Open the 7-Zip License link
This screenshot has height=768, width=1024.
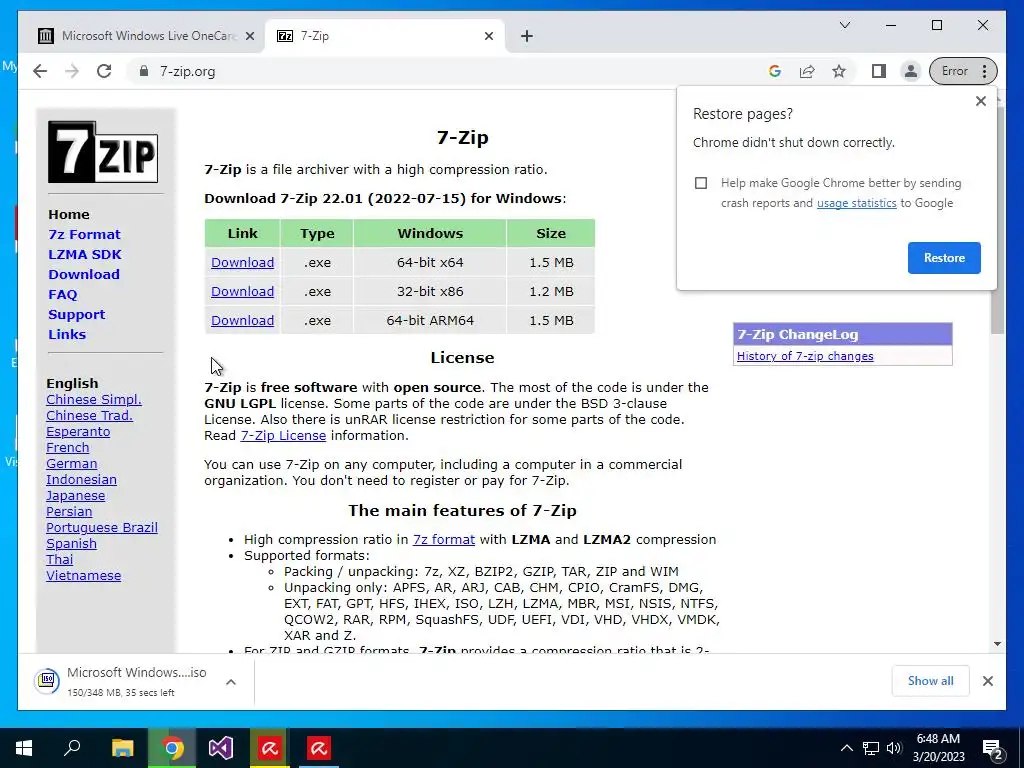pyautogui.click(x=283, y=436)
